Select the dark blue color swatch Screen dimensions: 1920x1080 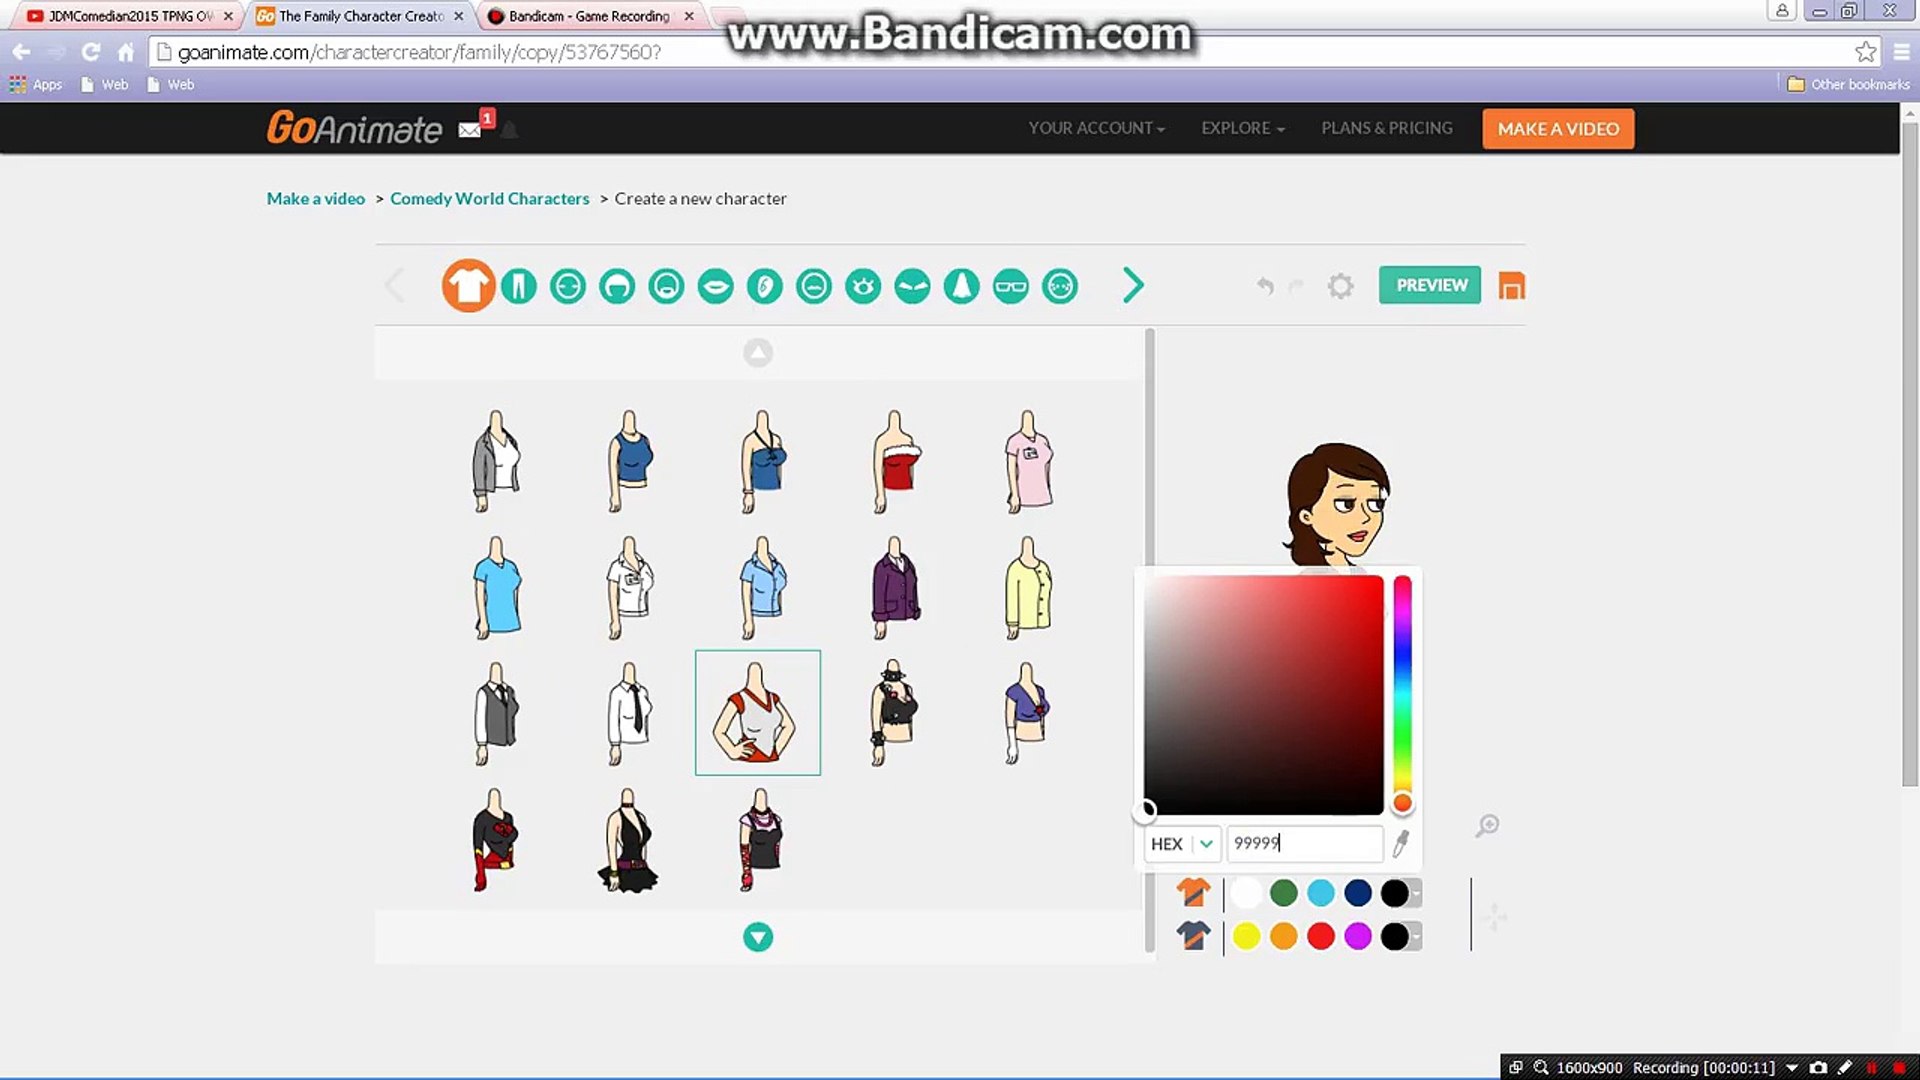coord(1358,892)
